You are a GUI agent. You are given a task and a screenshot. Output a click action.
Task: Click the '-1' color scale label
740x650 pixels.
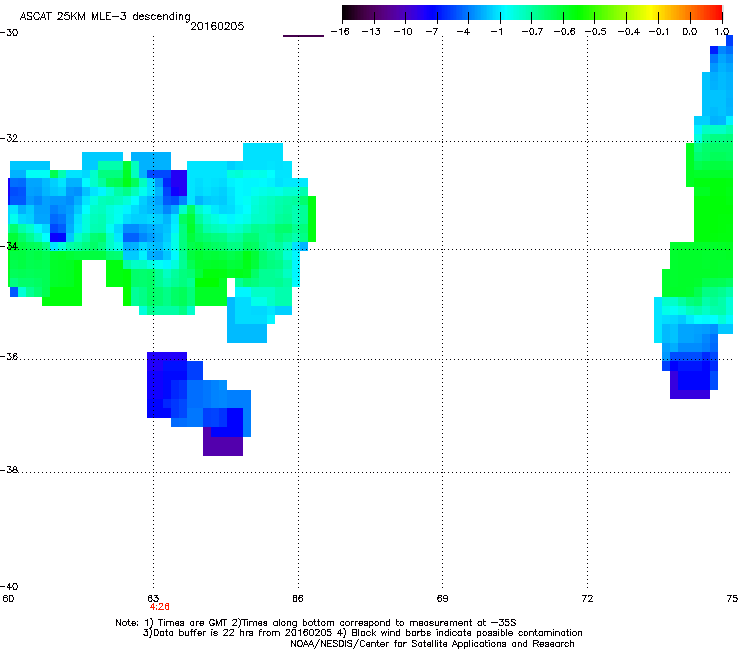pyautogui.click(x=496, y=32)
